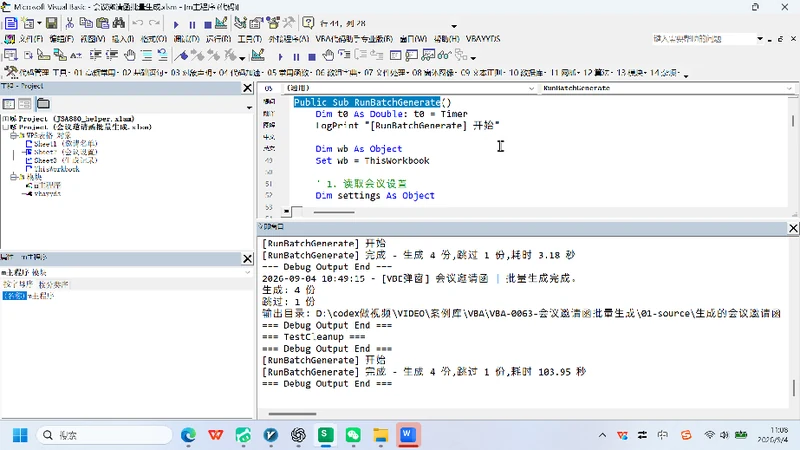Toggle Bookmark blue flag icon
The height and width of the screenshot is (450, 800).
(181, 55)
